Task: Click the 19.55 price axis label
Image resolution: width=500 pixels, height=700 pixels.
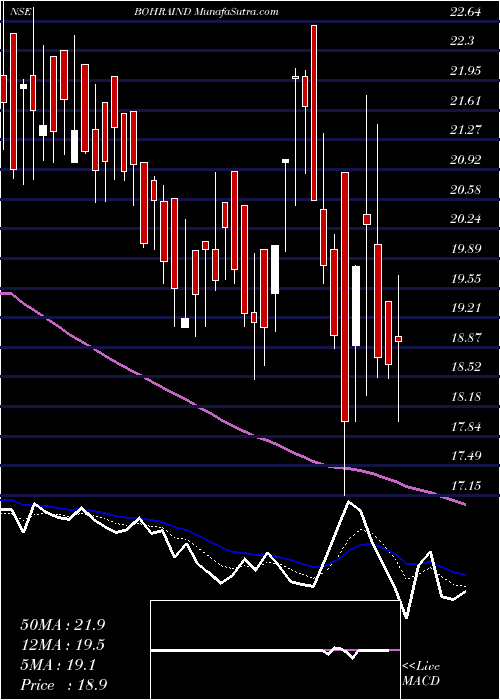Action: 466,278
